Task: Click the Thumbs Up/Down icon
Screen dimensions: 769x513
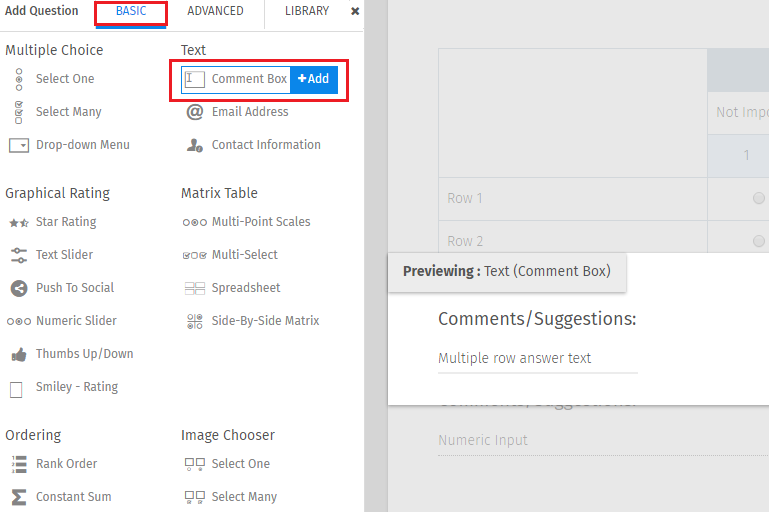Action: 19,354
